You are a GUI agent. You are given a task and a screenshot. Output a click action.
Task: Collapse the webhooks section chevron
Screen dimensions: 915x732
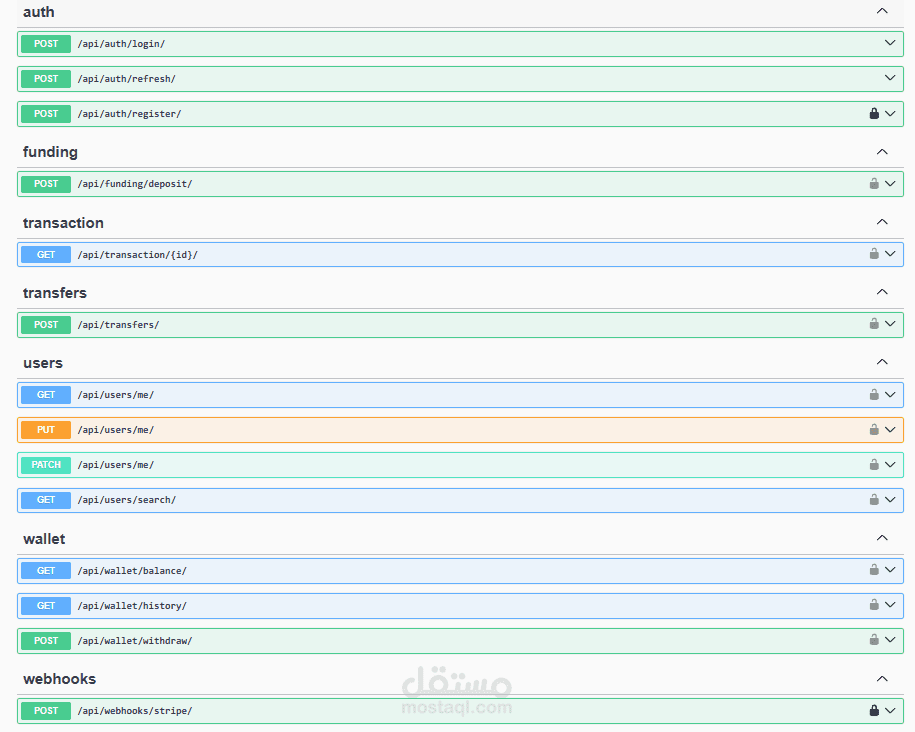[x=882, y=679]
